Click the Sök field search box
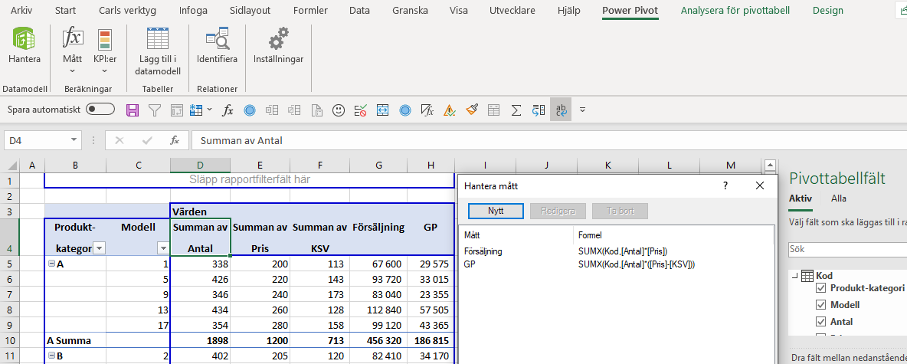This screenshot has height=364, width=908. click(848, 249)
